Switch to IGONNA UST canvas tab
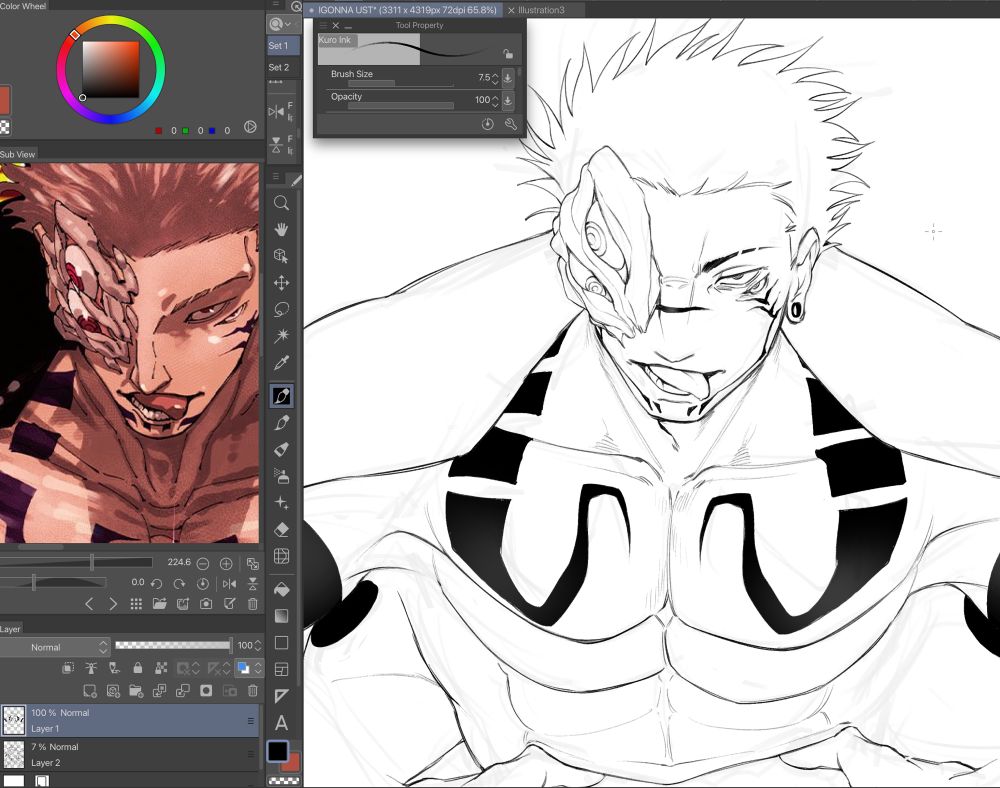The image size is (1000, 788). point(404,10)
